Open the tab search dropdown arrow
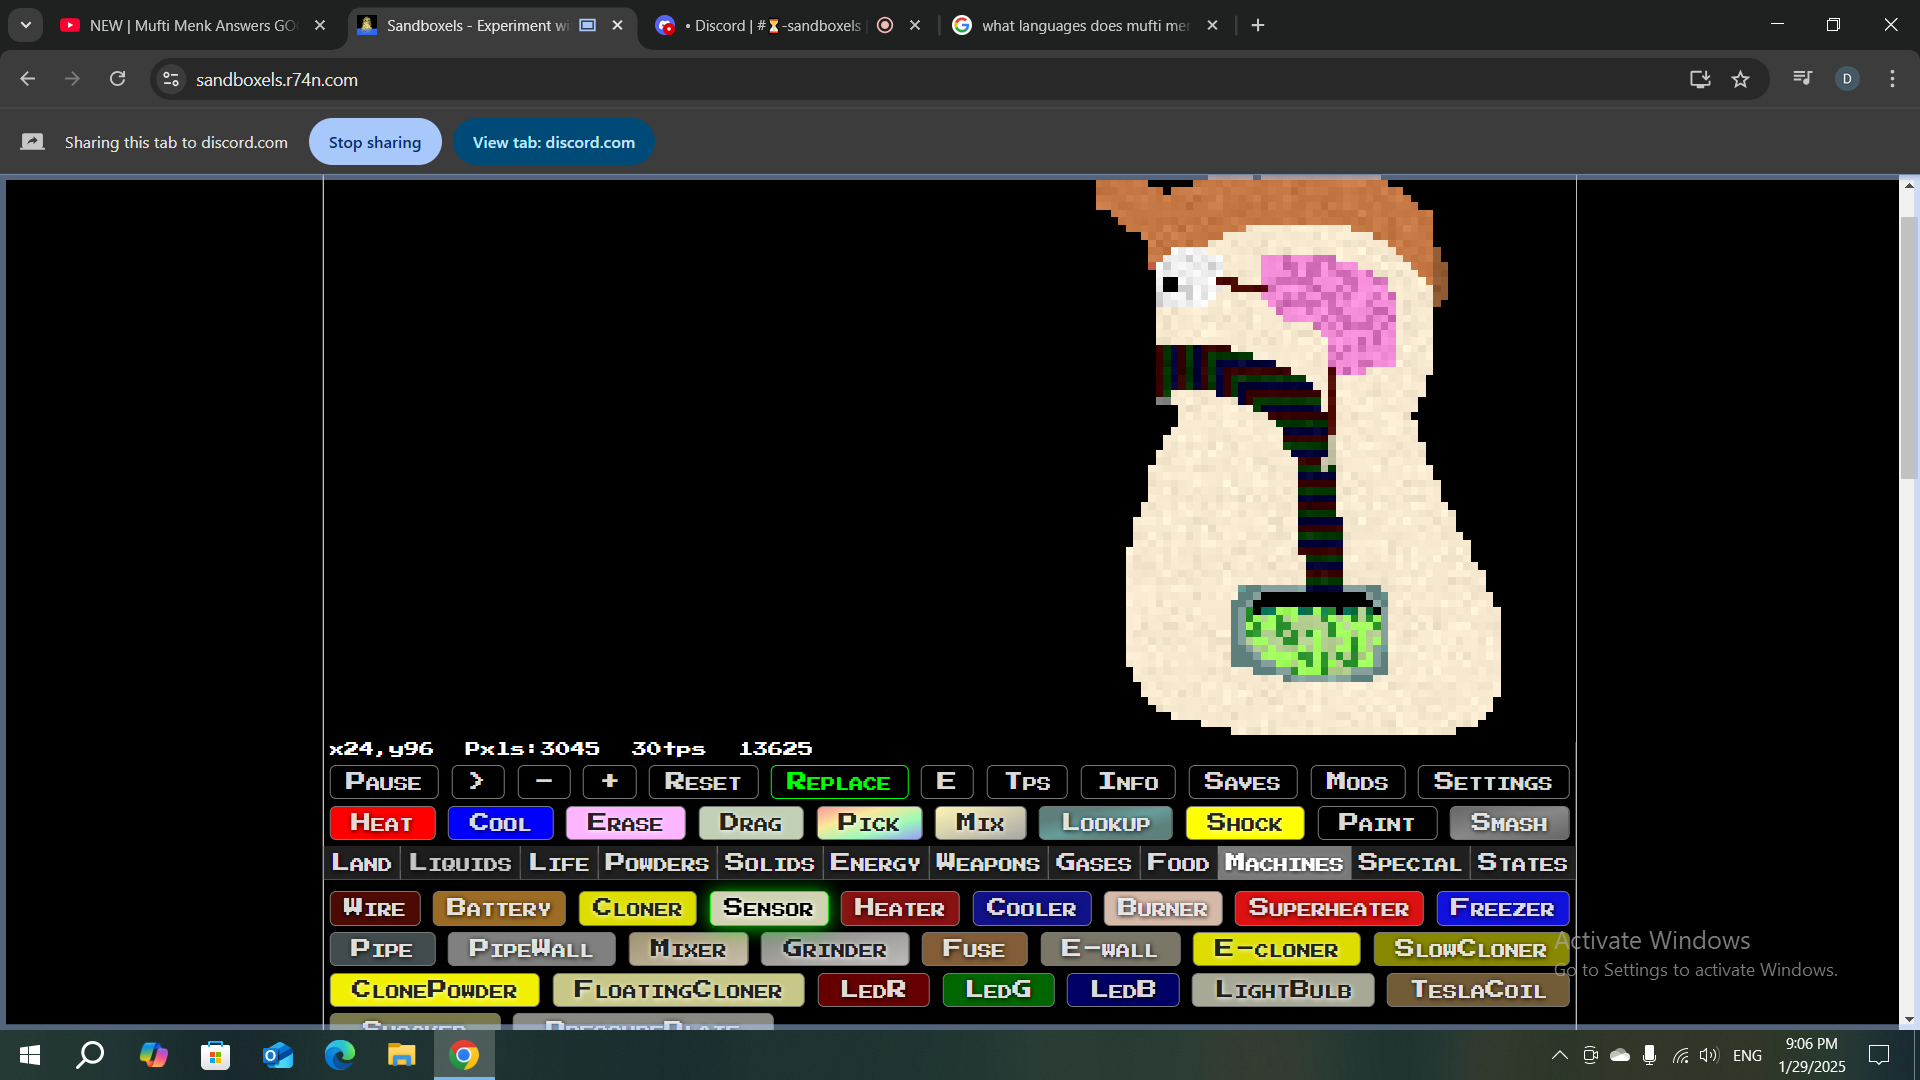This screenshot has width=1920, height=1080. coord(26,25)
